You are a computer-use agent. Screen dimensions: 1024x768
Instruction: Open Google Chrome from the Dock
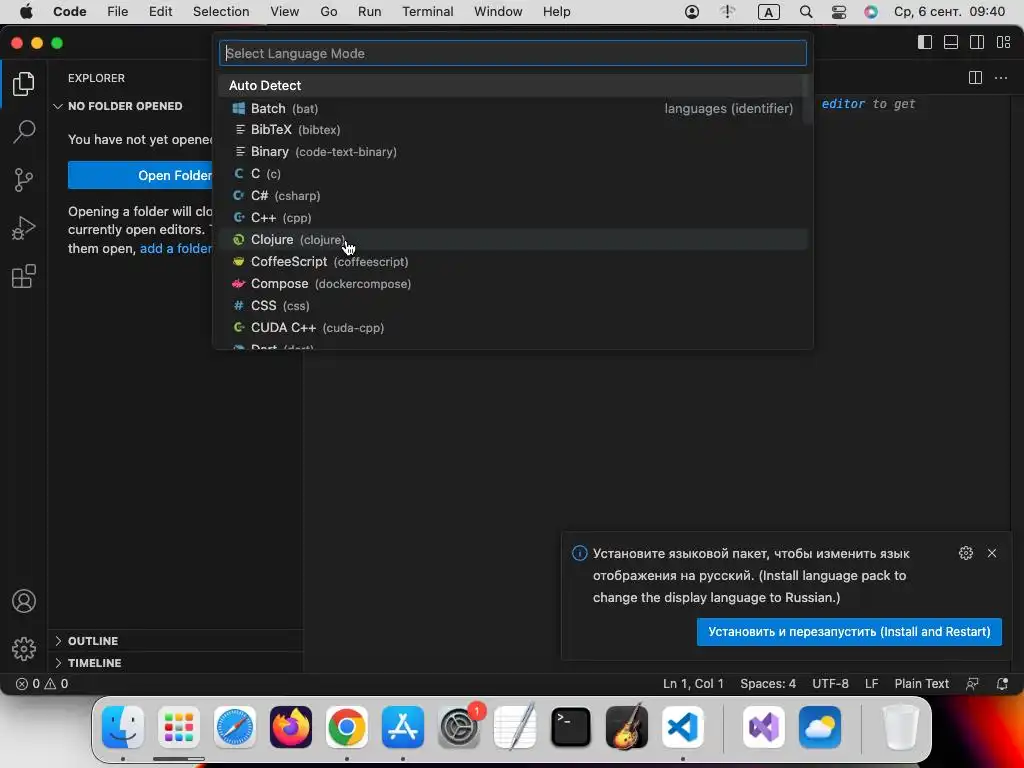pyautogui.click(x=347, y=727)
